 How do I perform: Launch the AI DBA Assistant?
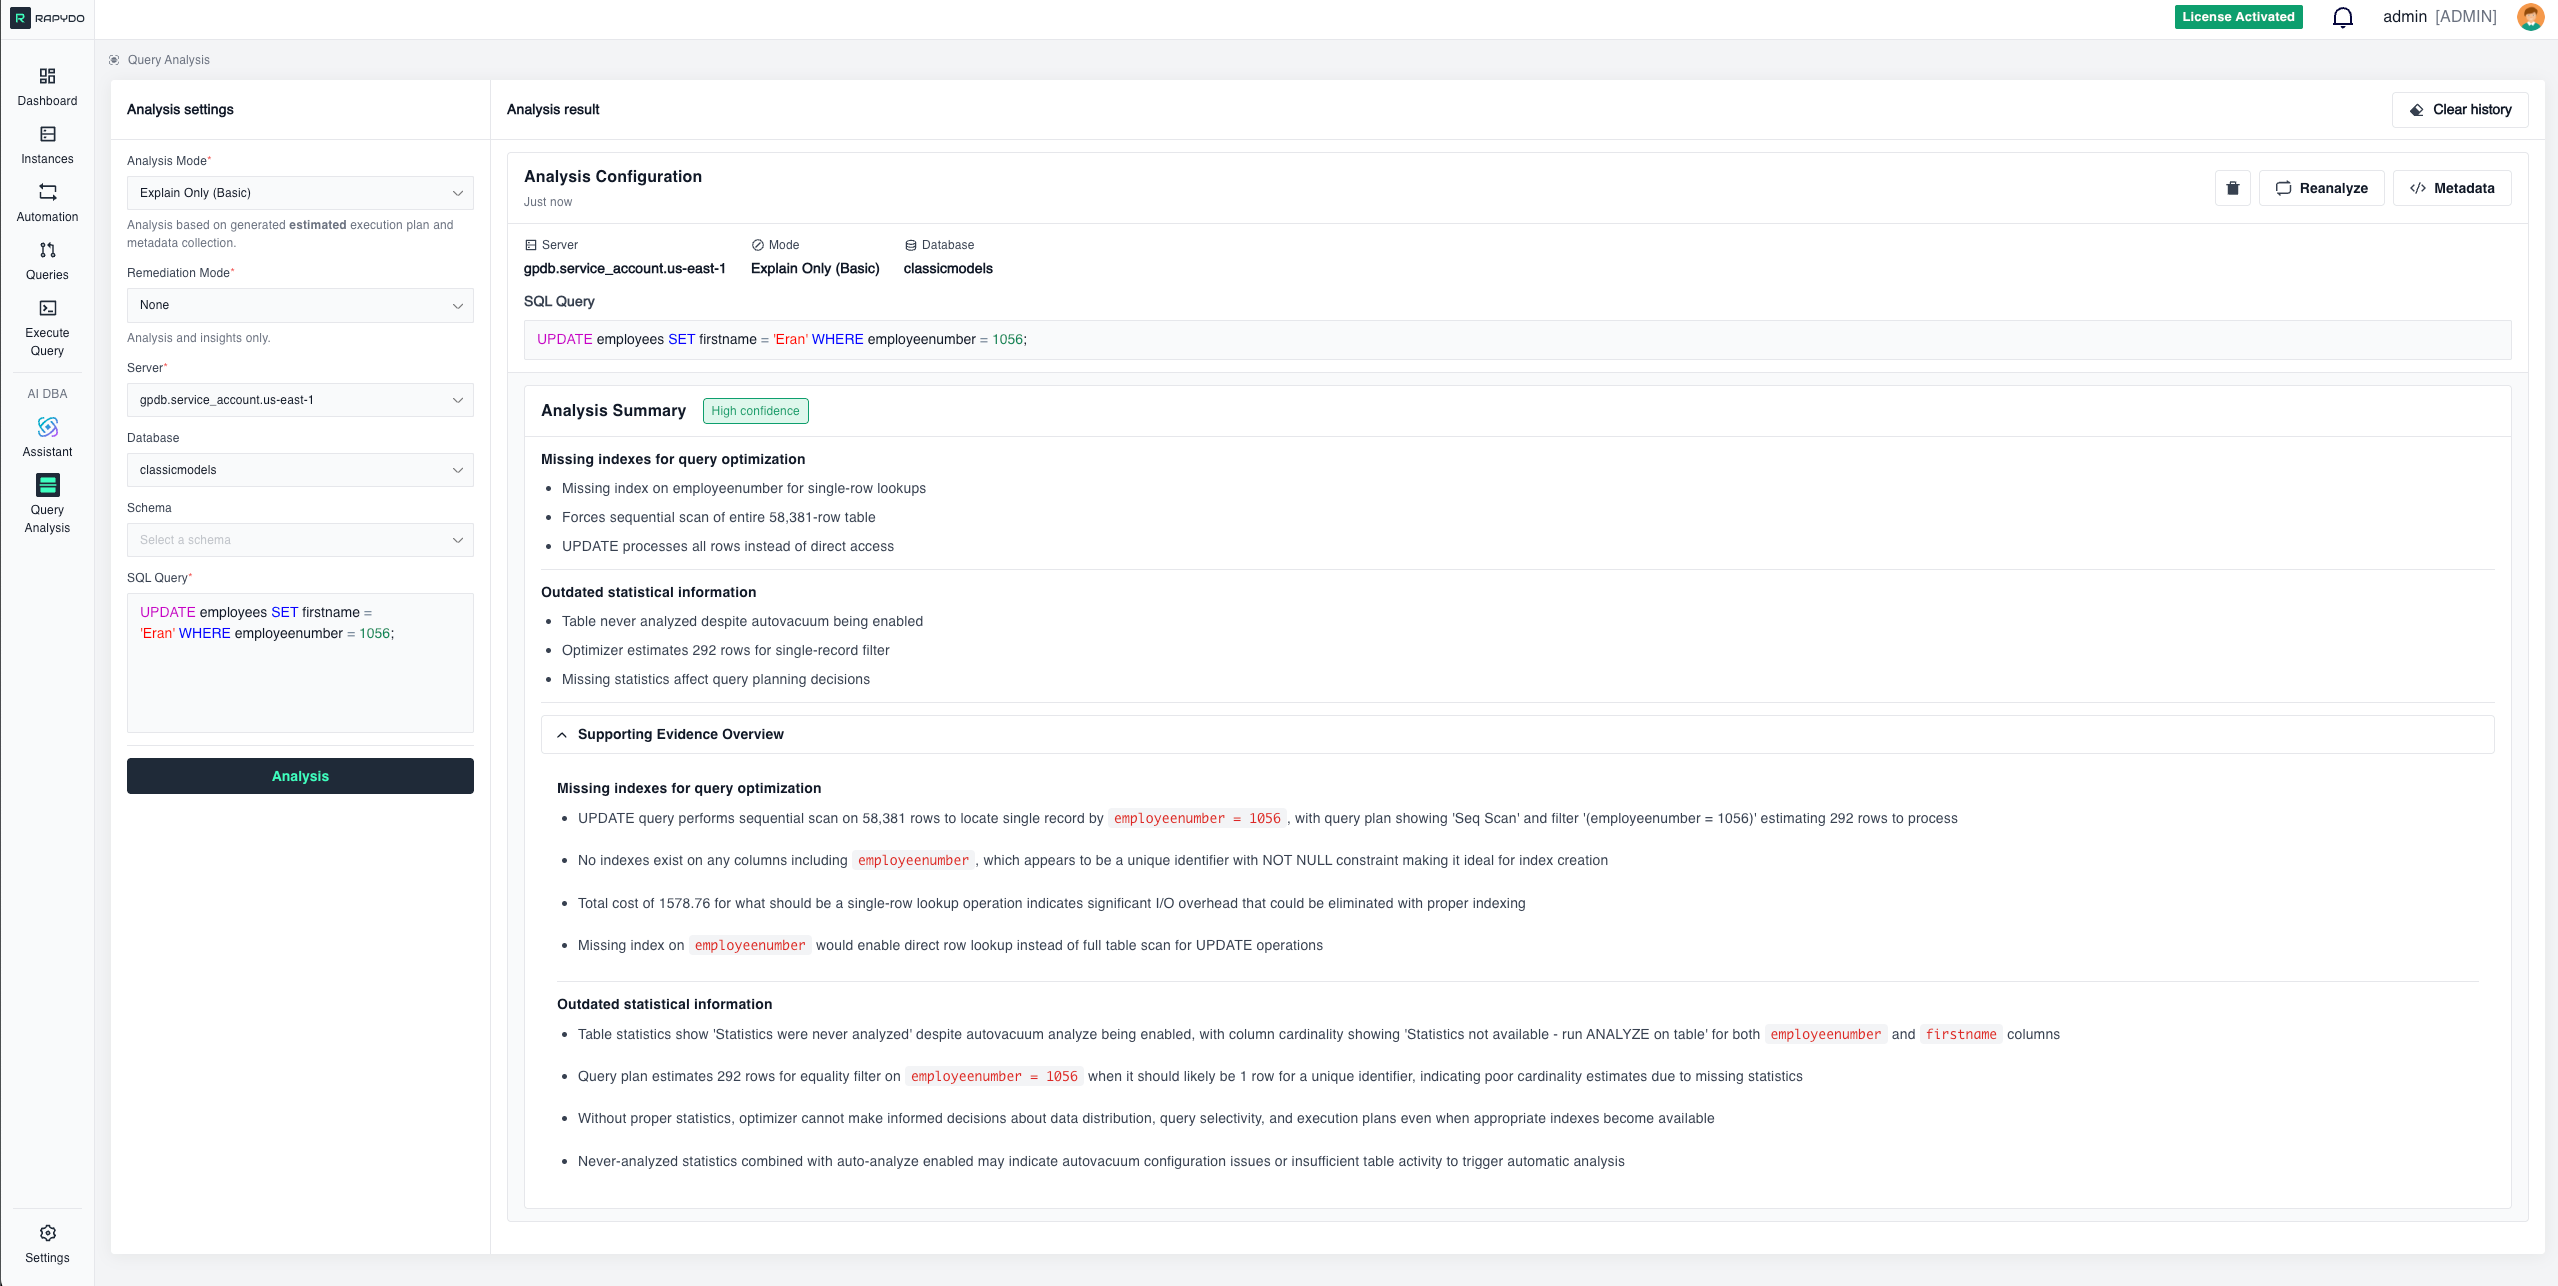pyautogui.click(x=47, y=428)
